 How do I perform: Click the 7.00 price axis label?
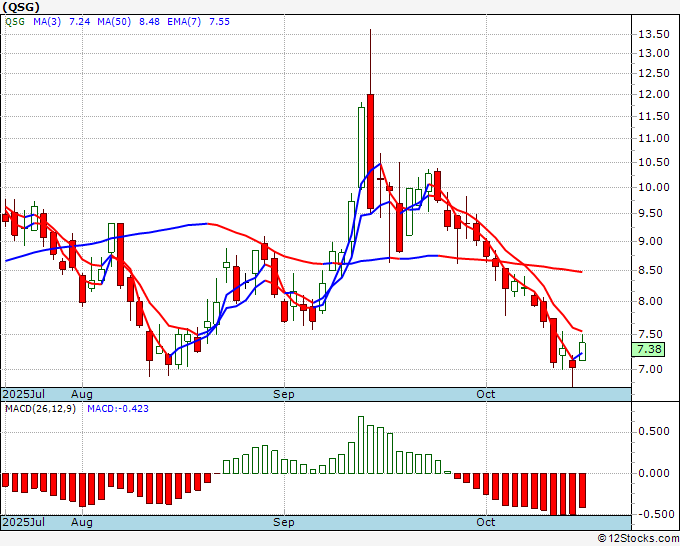click(x=651, y=369)
